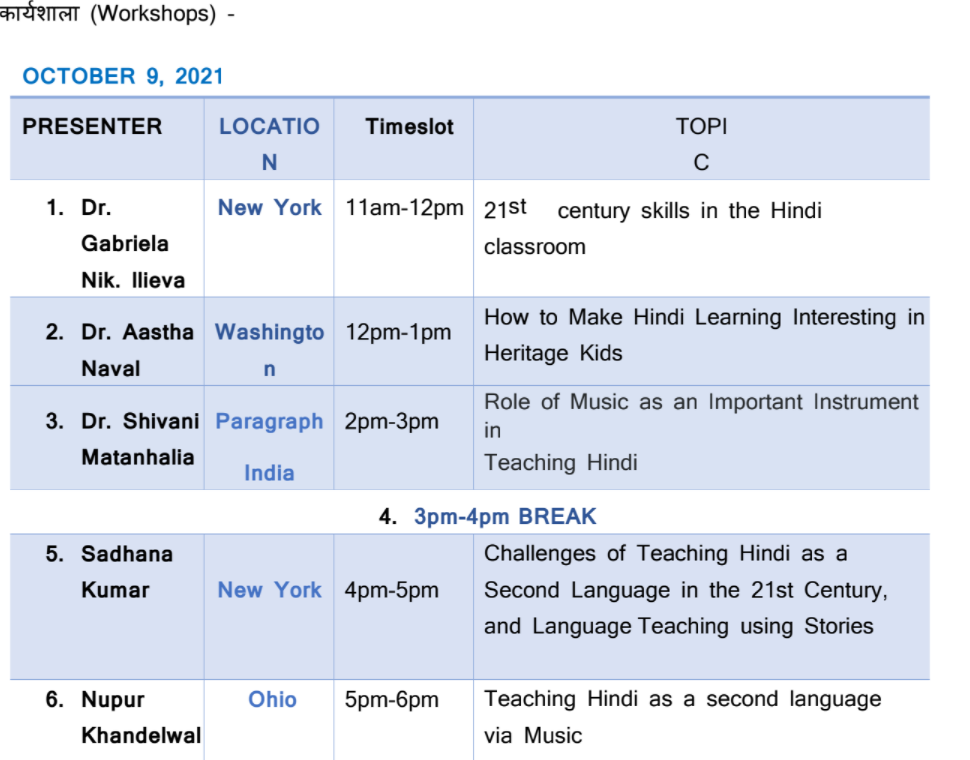Click the OCTOBER 9, 2021 date heading
The width and height of the screenshot is (970, 760).
pyautogui.click(x=123, y=76)
